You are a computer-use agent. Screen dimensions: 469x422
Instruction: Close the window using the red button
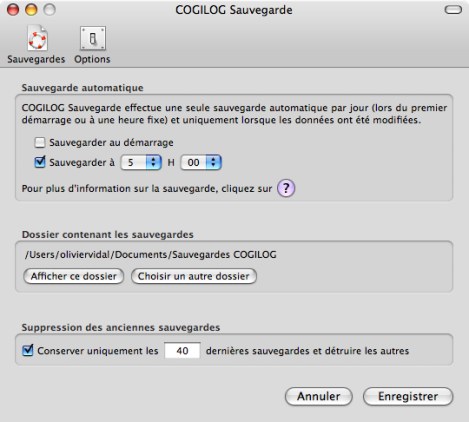coord(13,10)
